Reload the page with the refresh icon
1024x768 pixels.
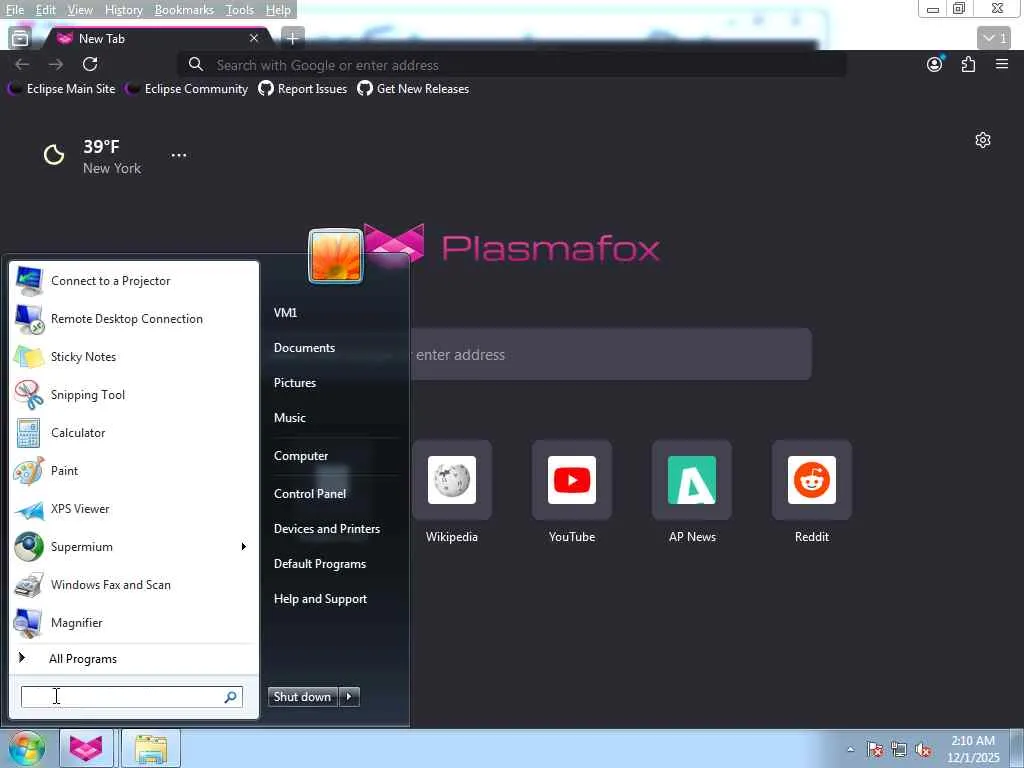(90, 64)
